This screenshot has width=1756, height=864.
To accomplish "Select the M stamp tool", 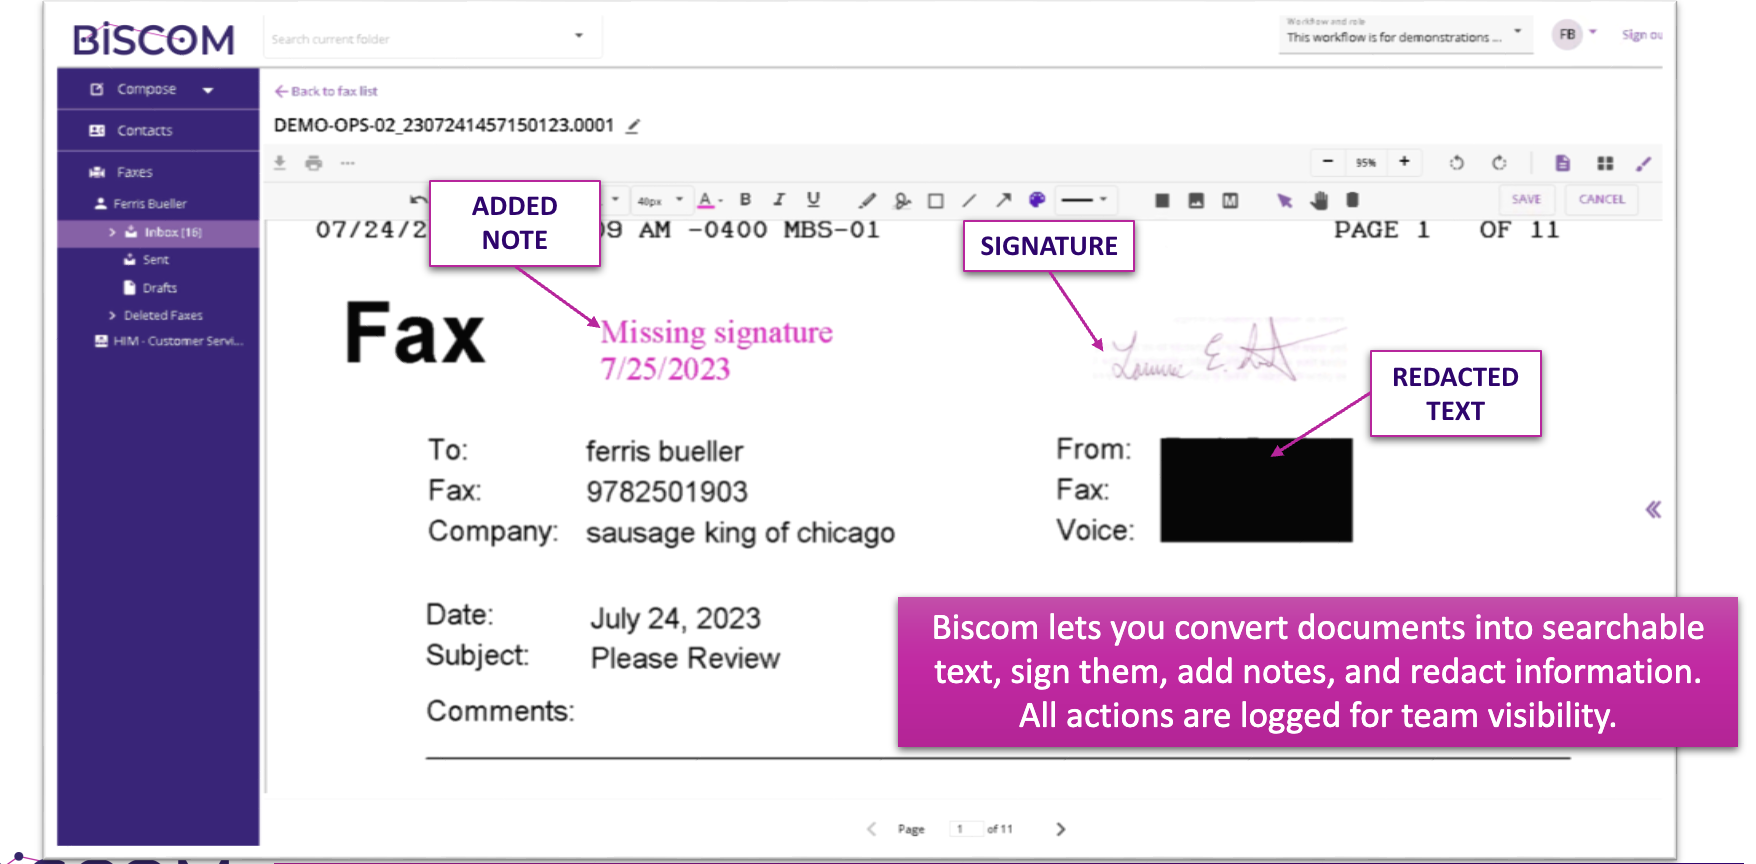I will tap(1230, 201).
